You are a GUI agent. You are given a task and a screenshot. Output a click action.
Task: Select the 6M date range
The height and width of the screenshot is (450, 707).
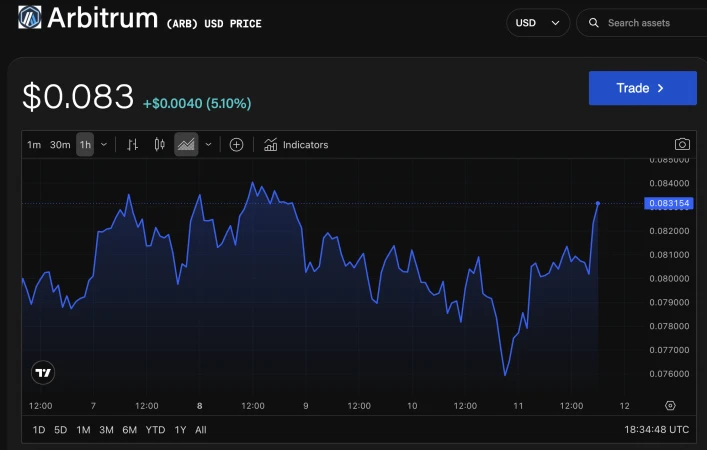pos(129,430)
